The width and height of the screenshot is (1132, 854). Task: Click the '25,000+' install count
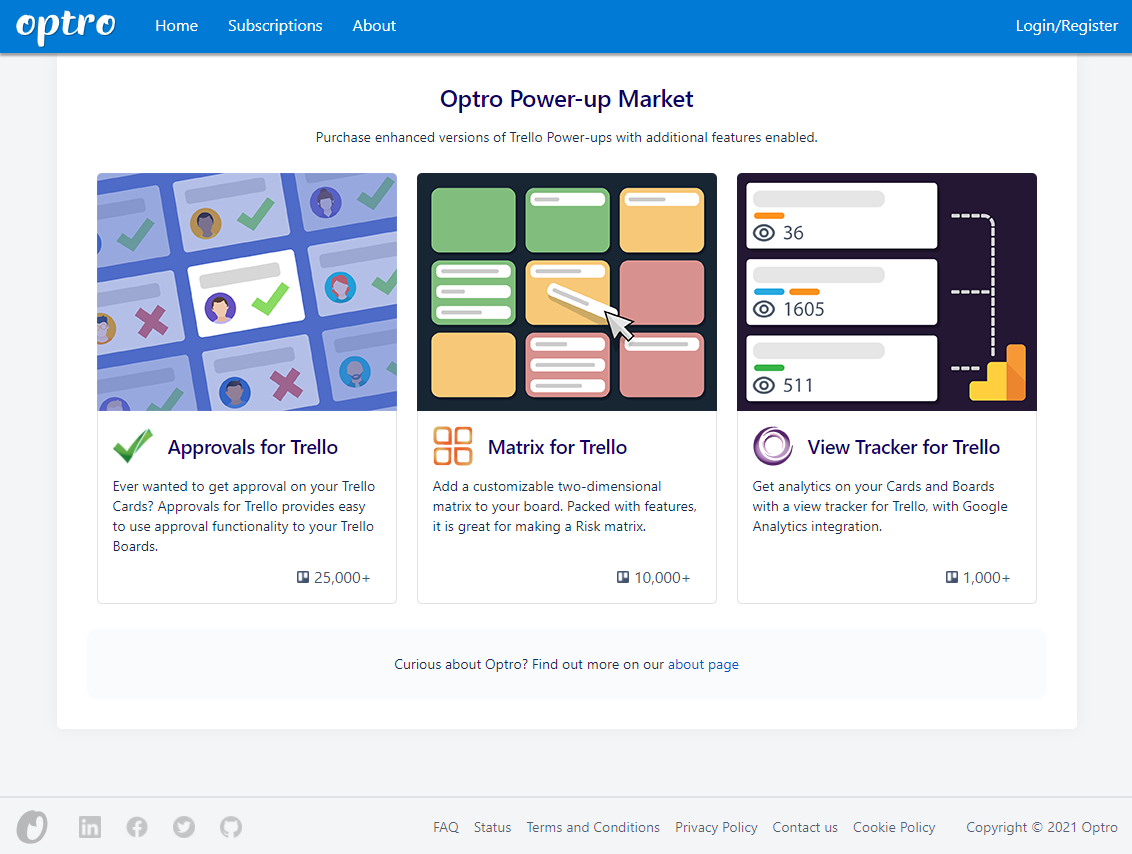tap(342, 578)
